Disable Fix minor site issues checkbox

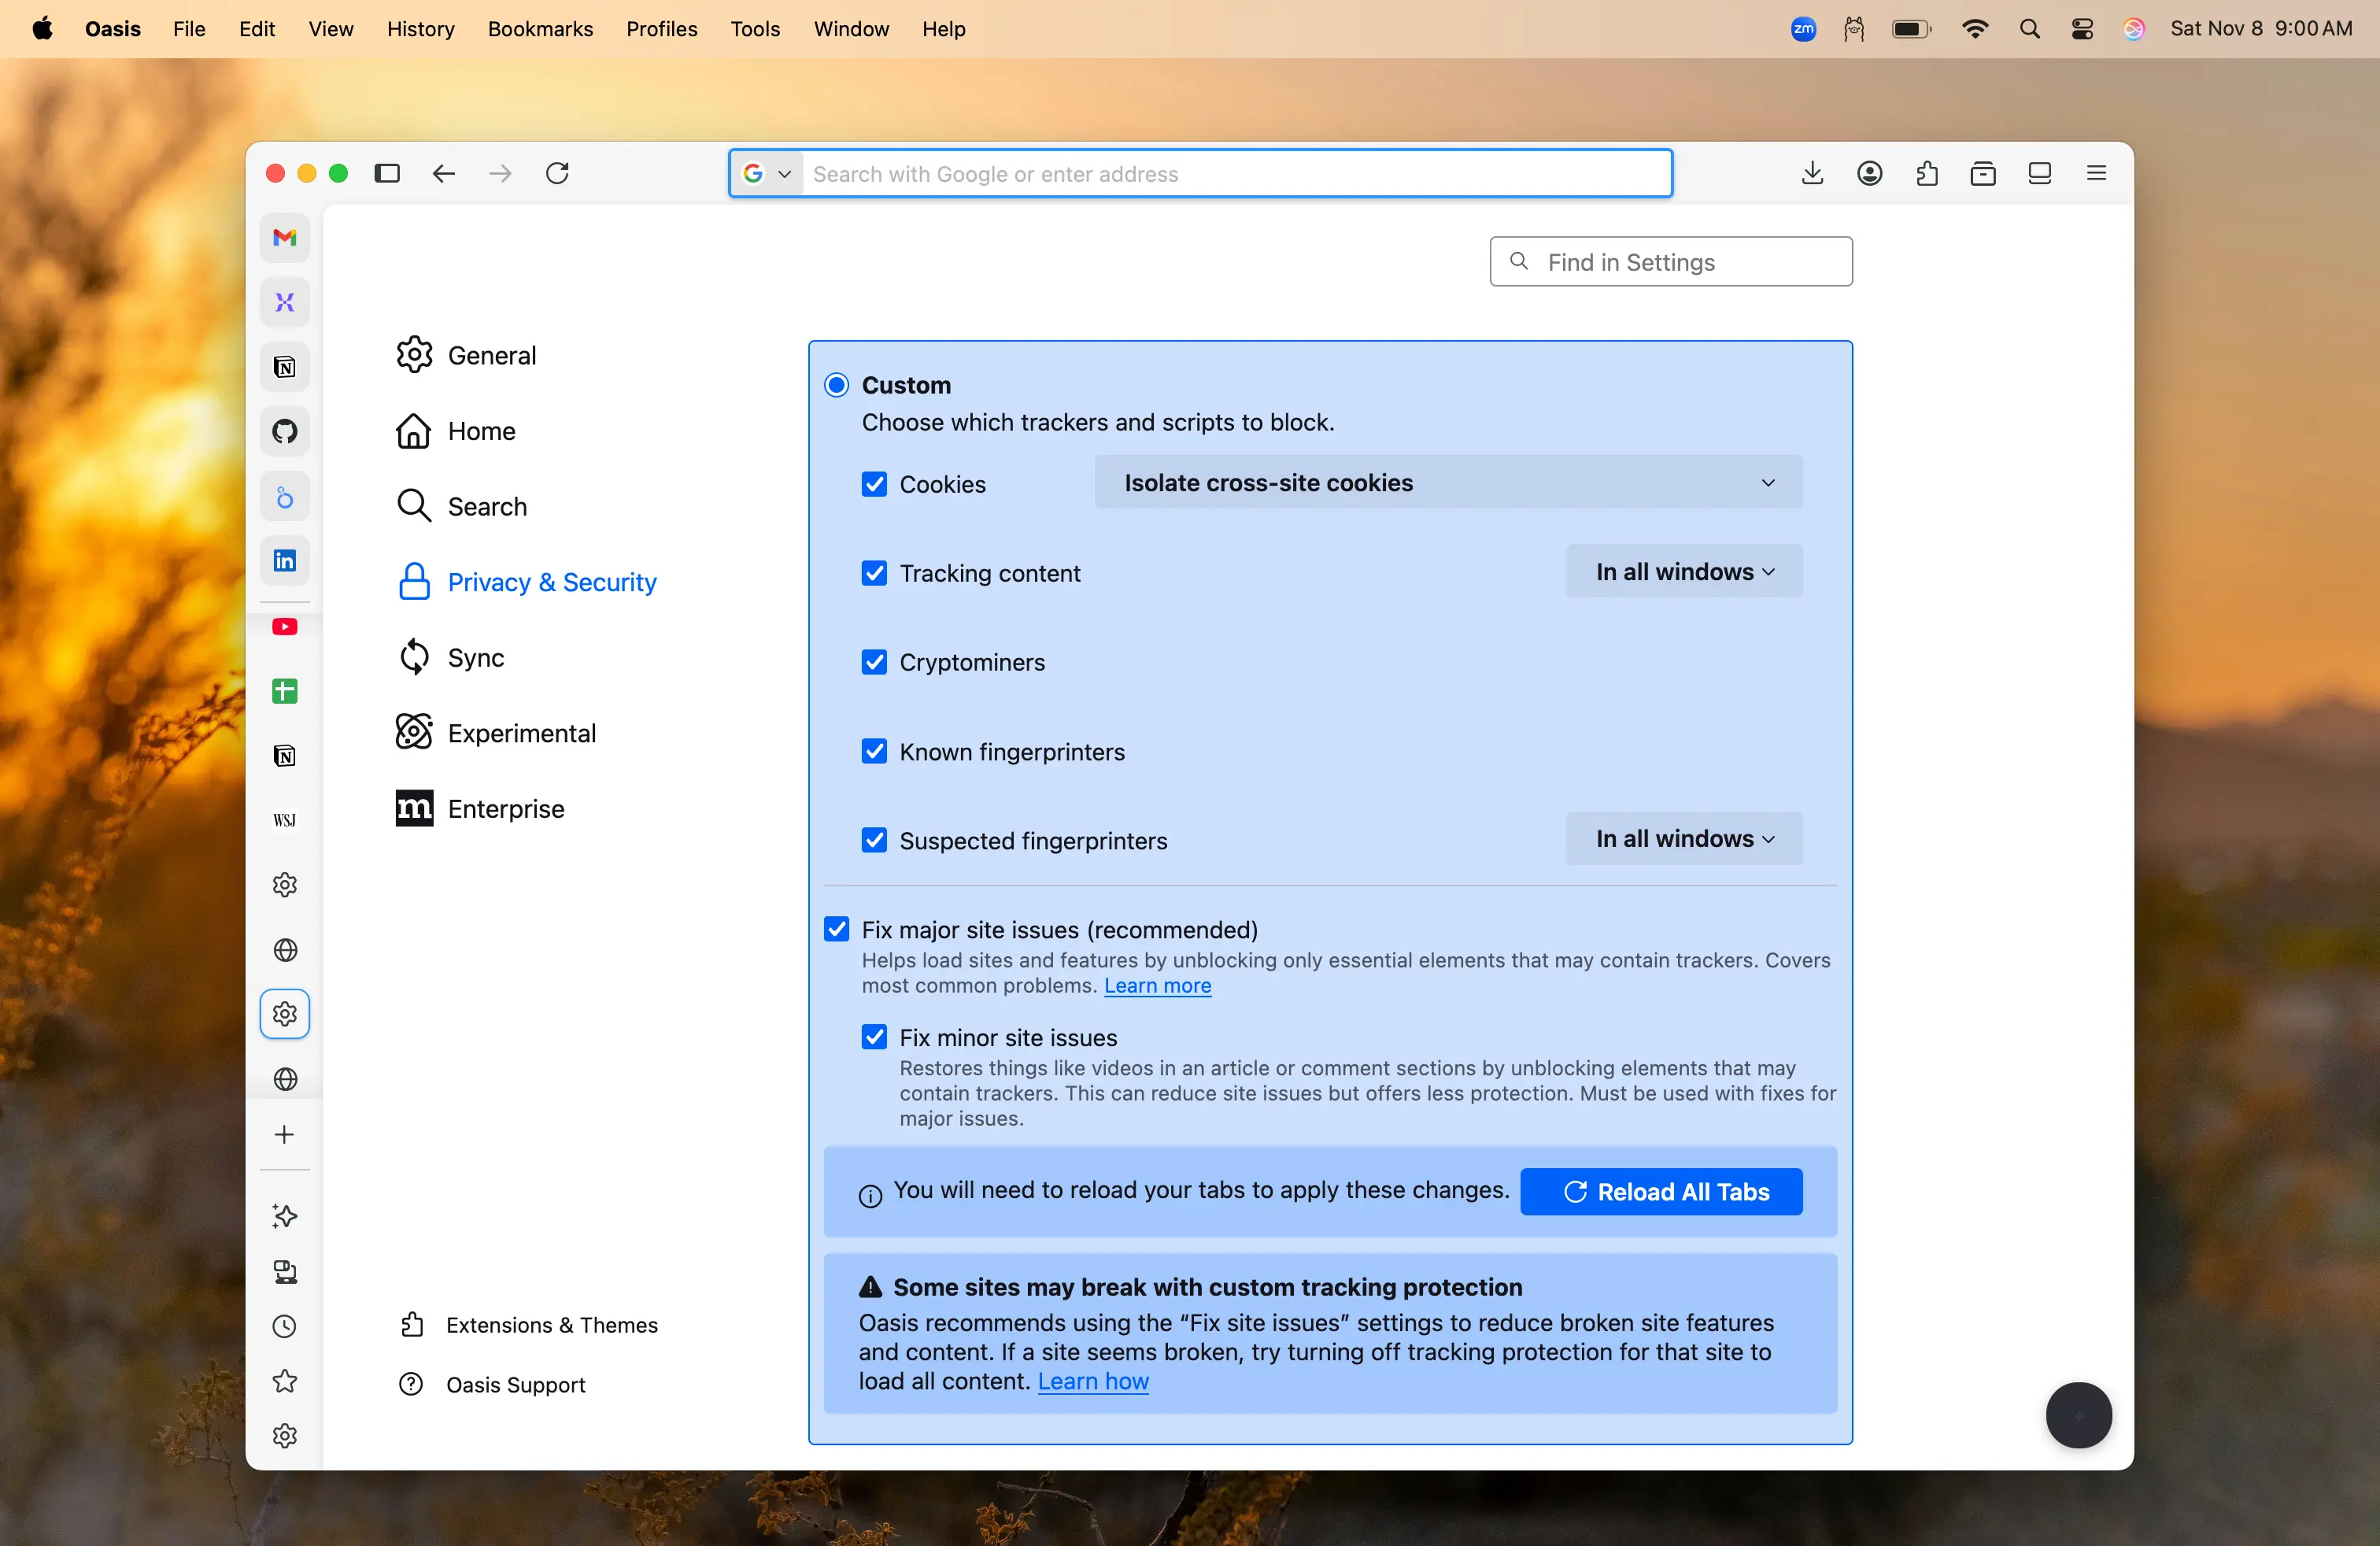[874, 1037]
